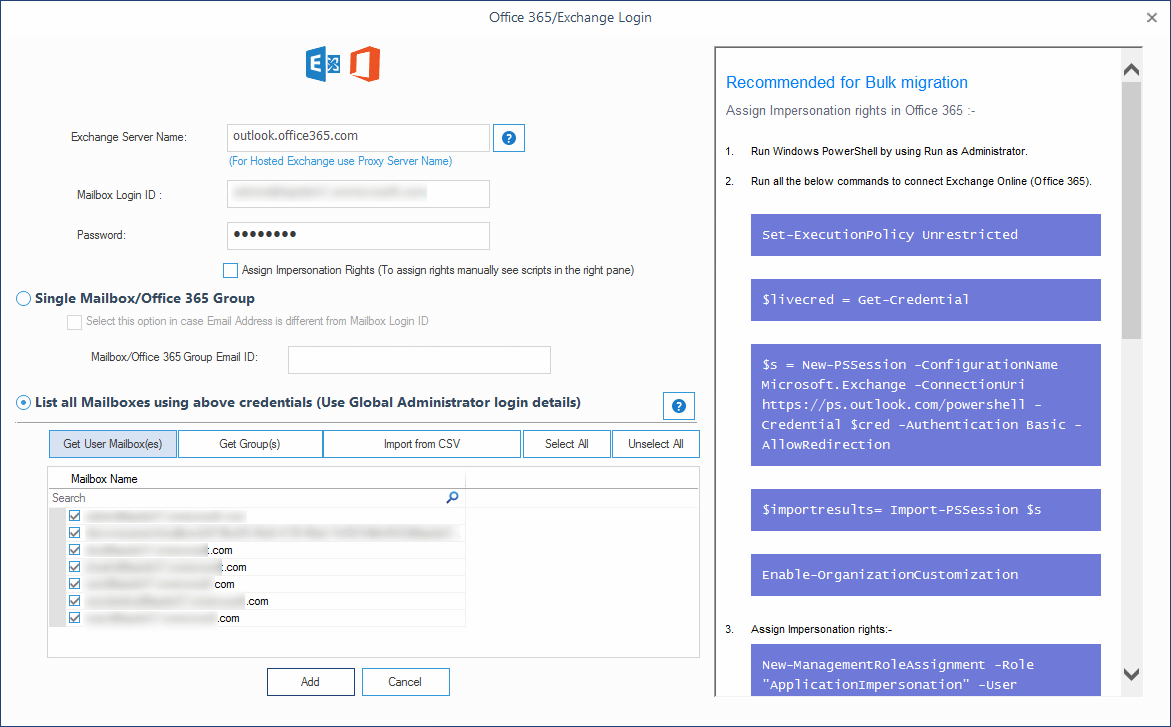Click the Mailbox/Office 365 Group Email ID field
Screen dimensions: 1171x727
[420, 360]
